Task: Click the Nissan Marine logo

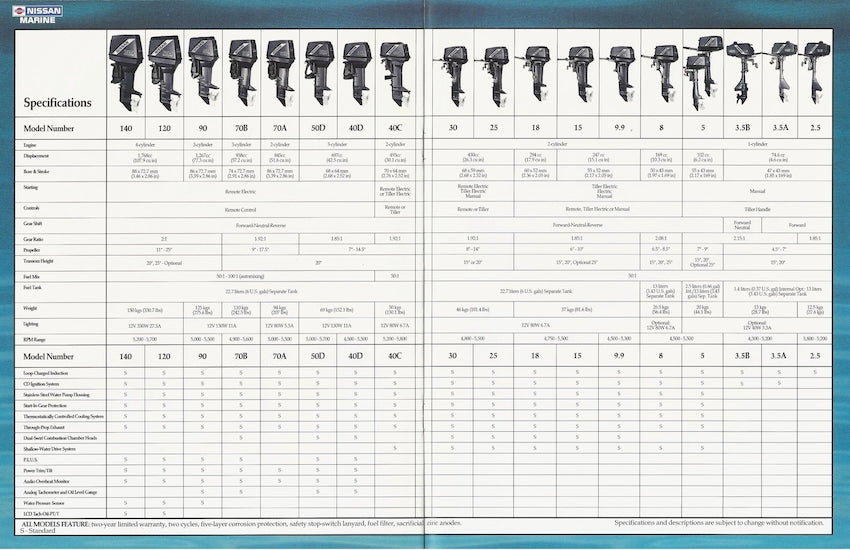Action: tap(37, 15)
